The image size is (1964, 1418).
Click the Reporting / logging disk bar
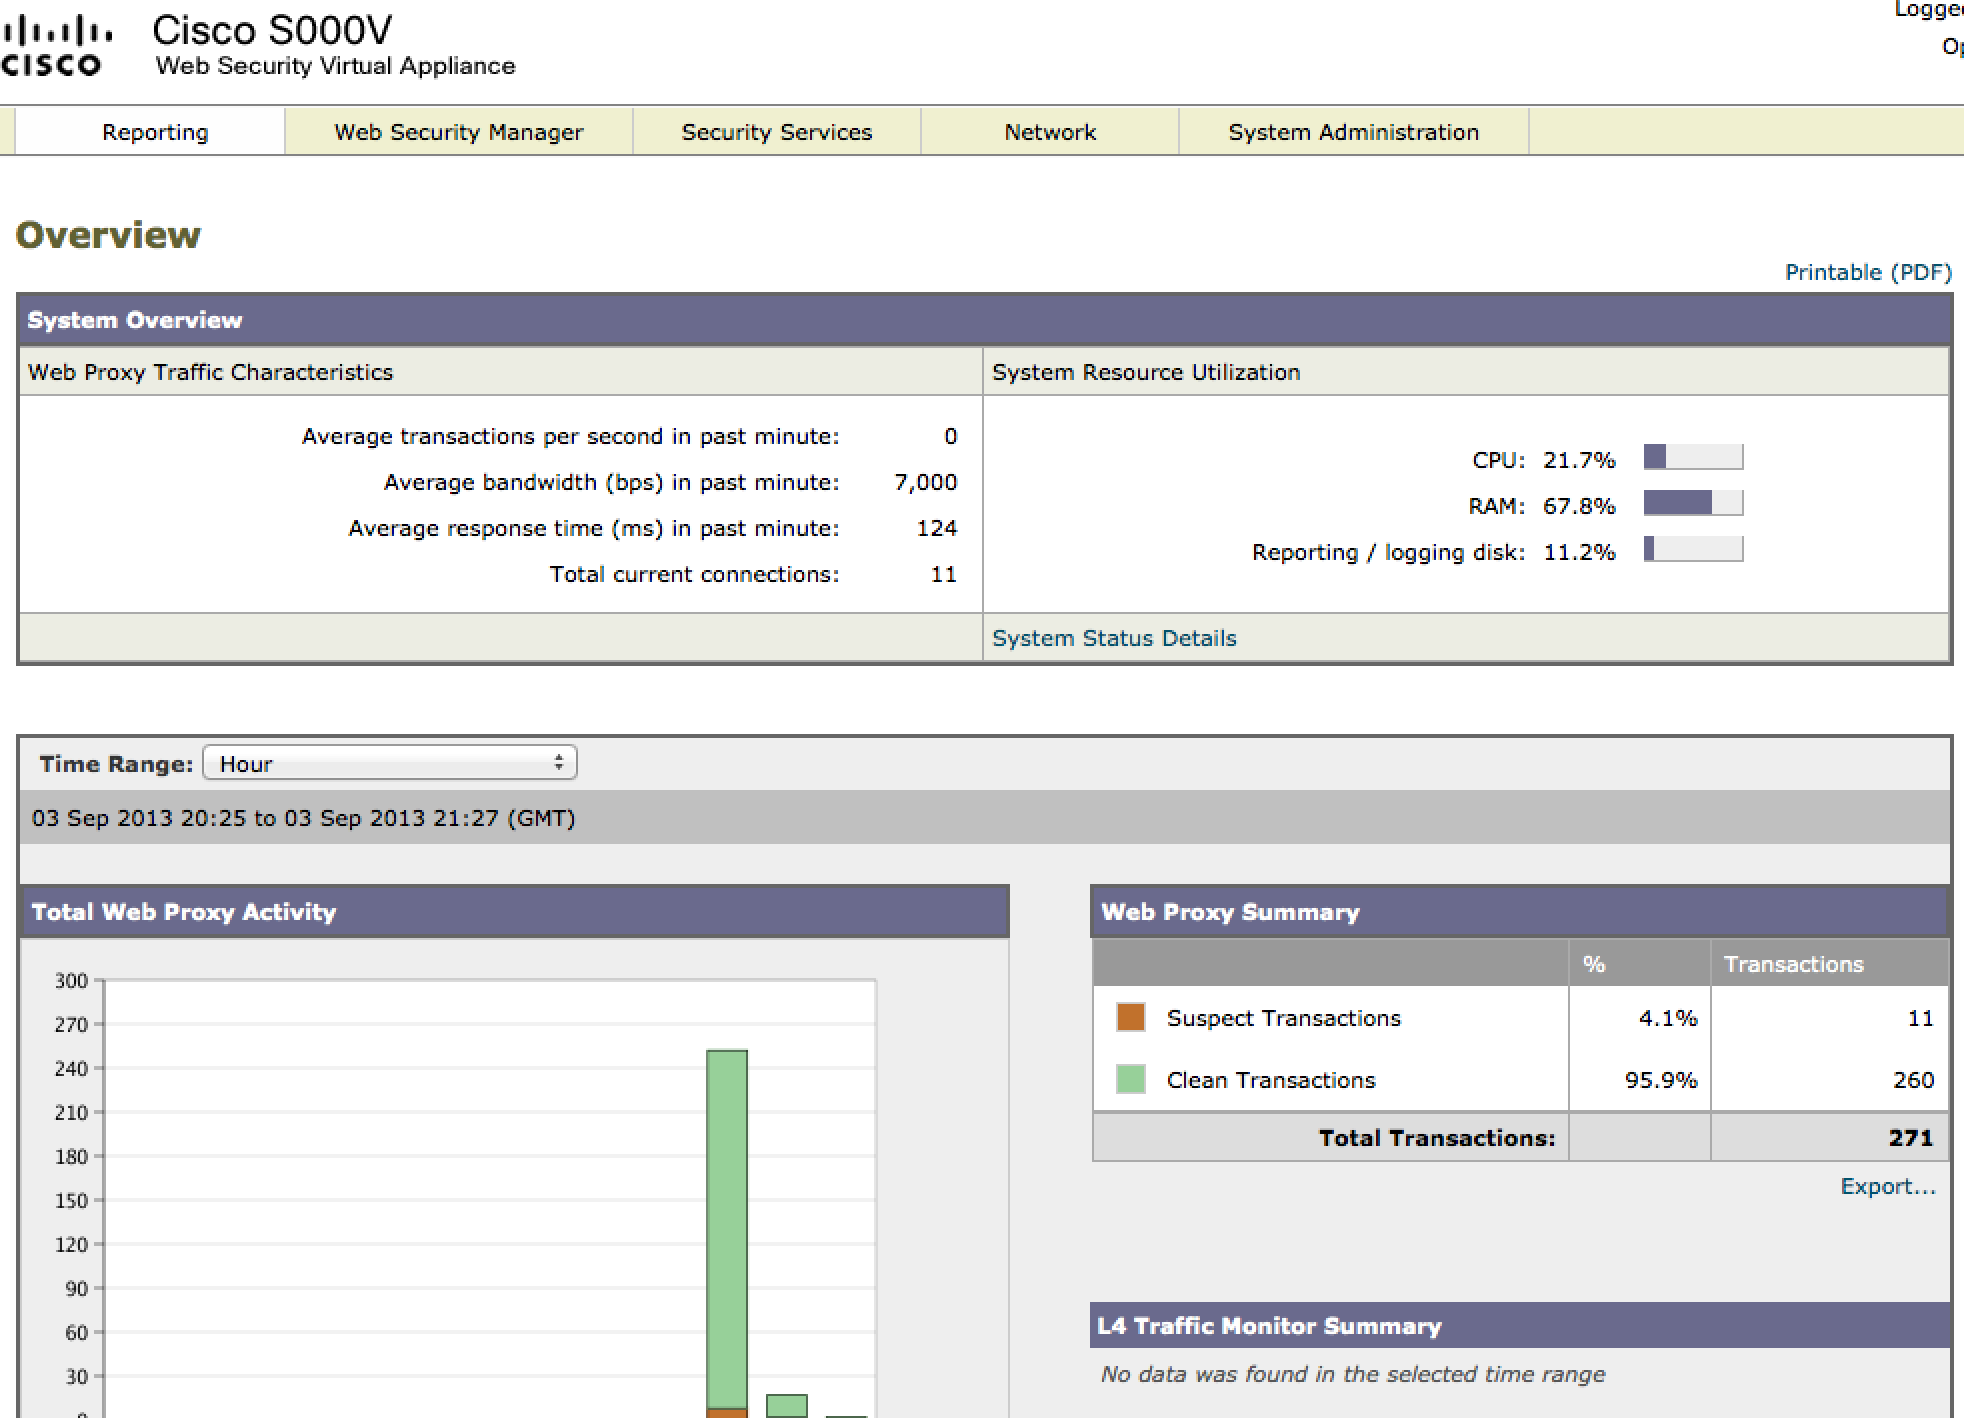1693,550
